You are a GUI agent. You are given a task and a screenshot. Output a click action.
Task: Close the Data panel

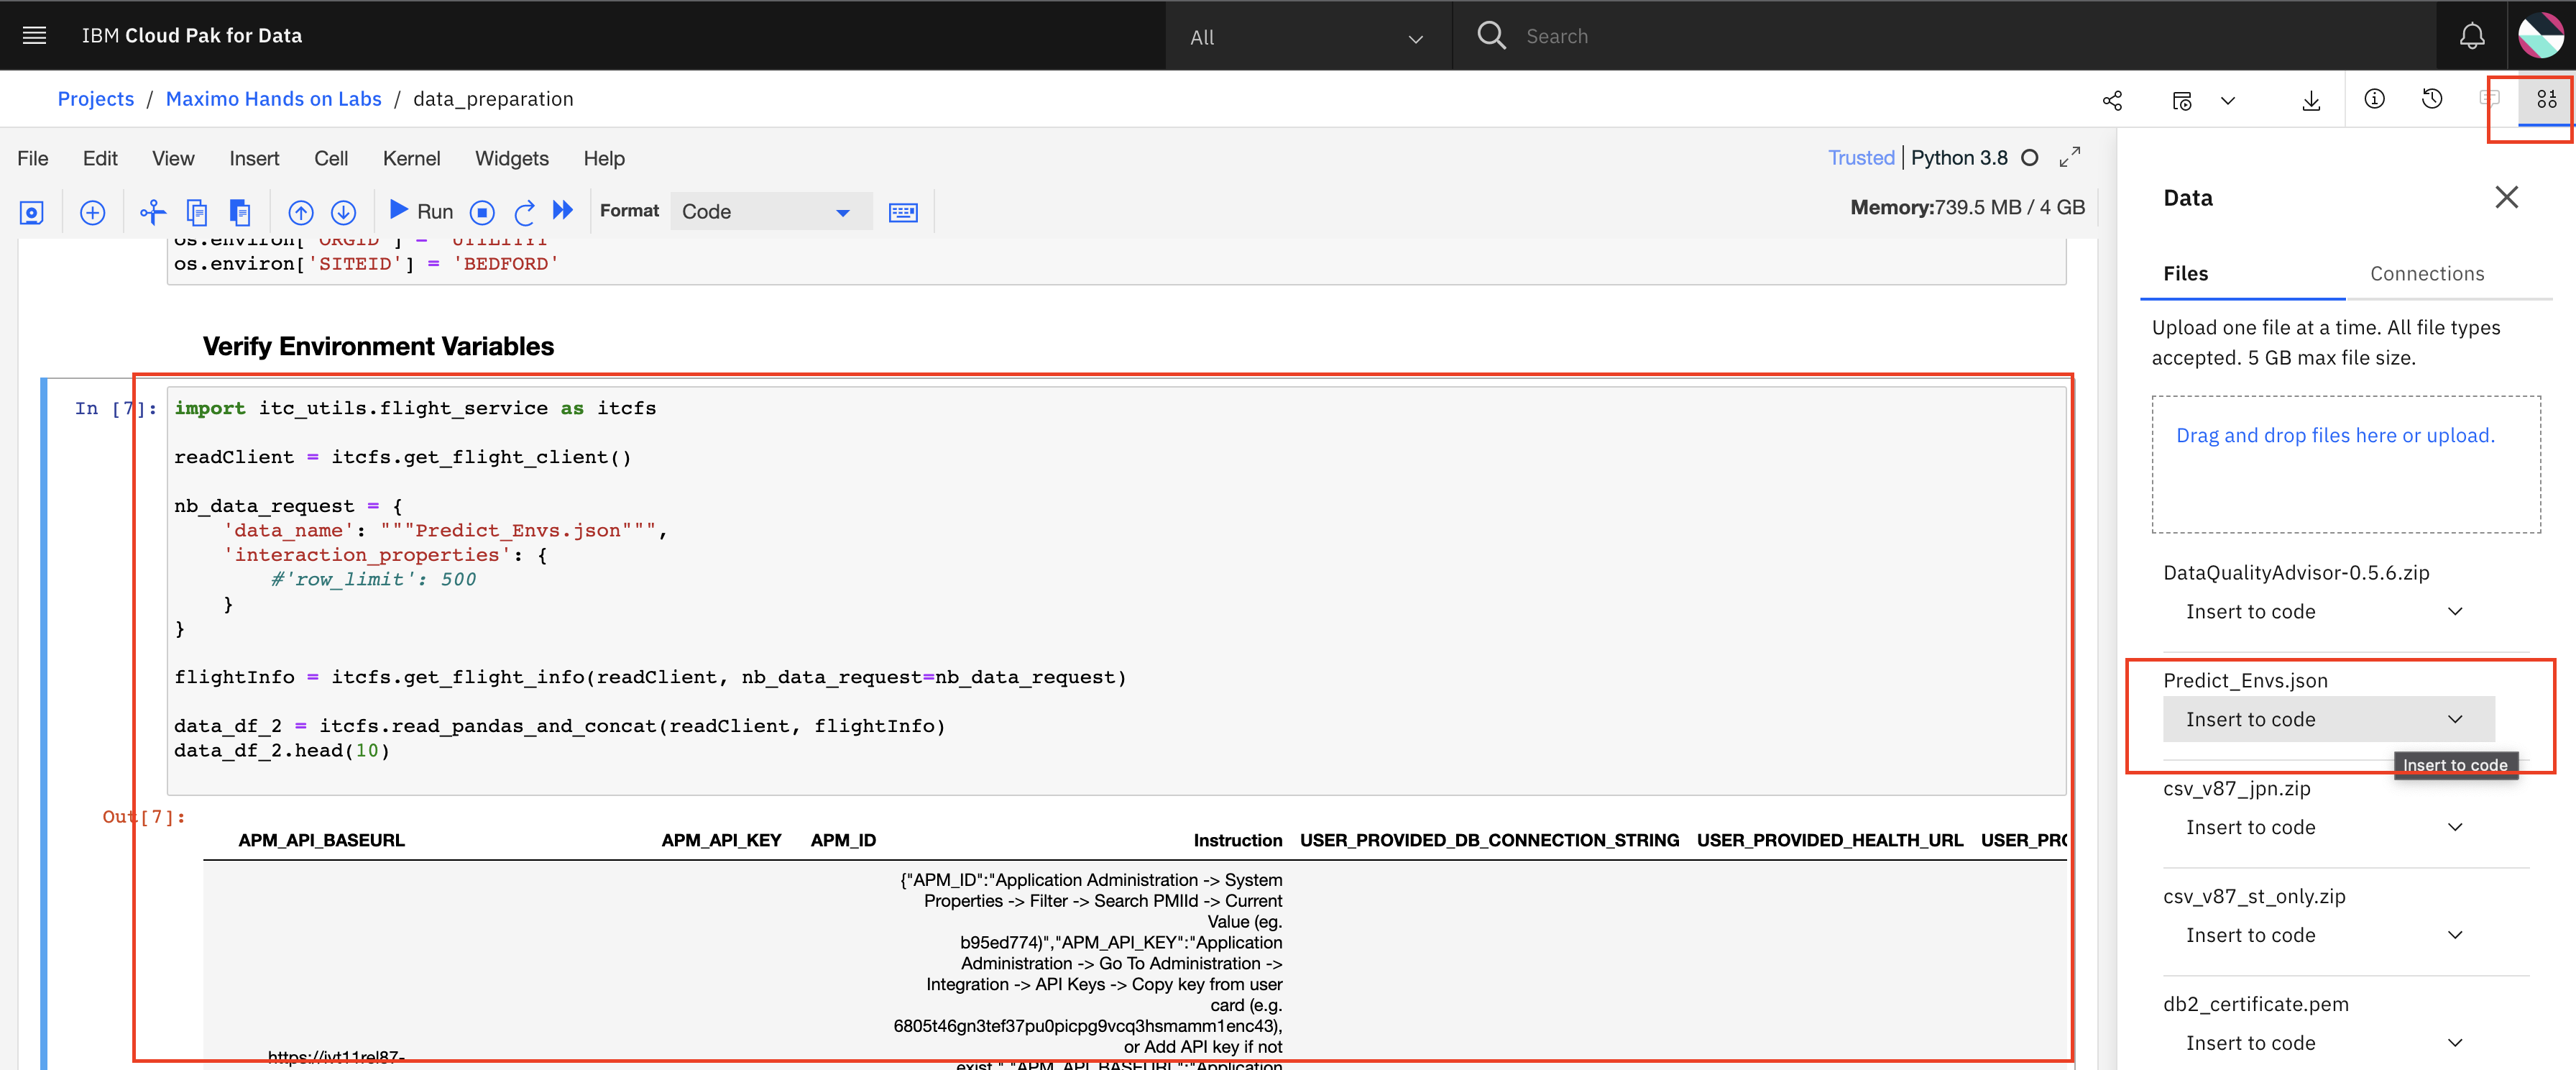click(2508, 197)
